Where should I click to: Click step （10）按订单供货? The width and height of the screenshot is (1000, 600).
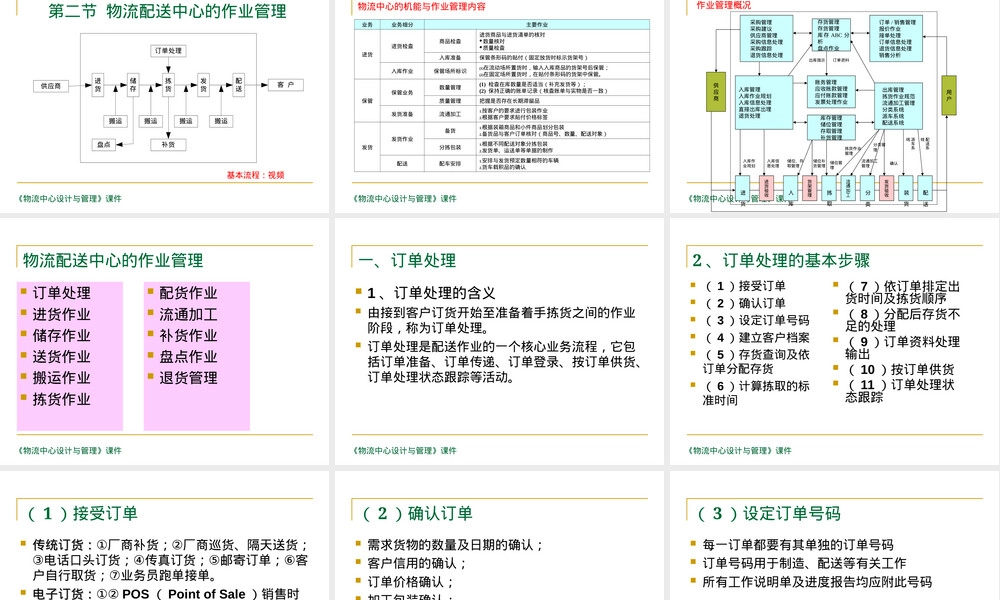click(900, 369)
